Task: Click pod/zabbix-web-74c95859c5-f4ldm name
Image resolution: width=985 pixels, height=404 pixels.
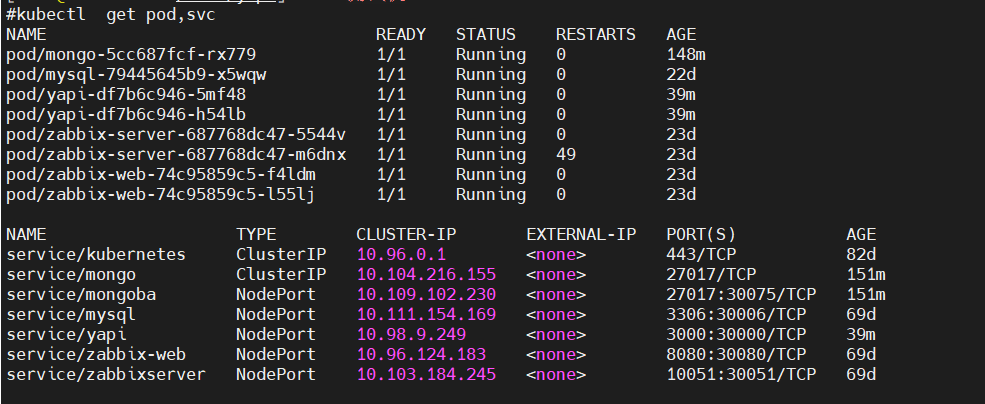Action: pos(161,175)
